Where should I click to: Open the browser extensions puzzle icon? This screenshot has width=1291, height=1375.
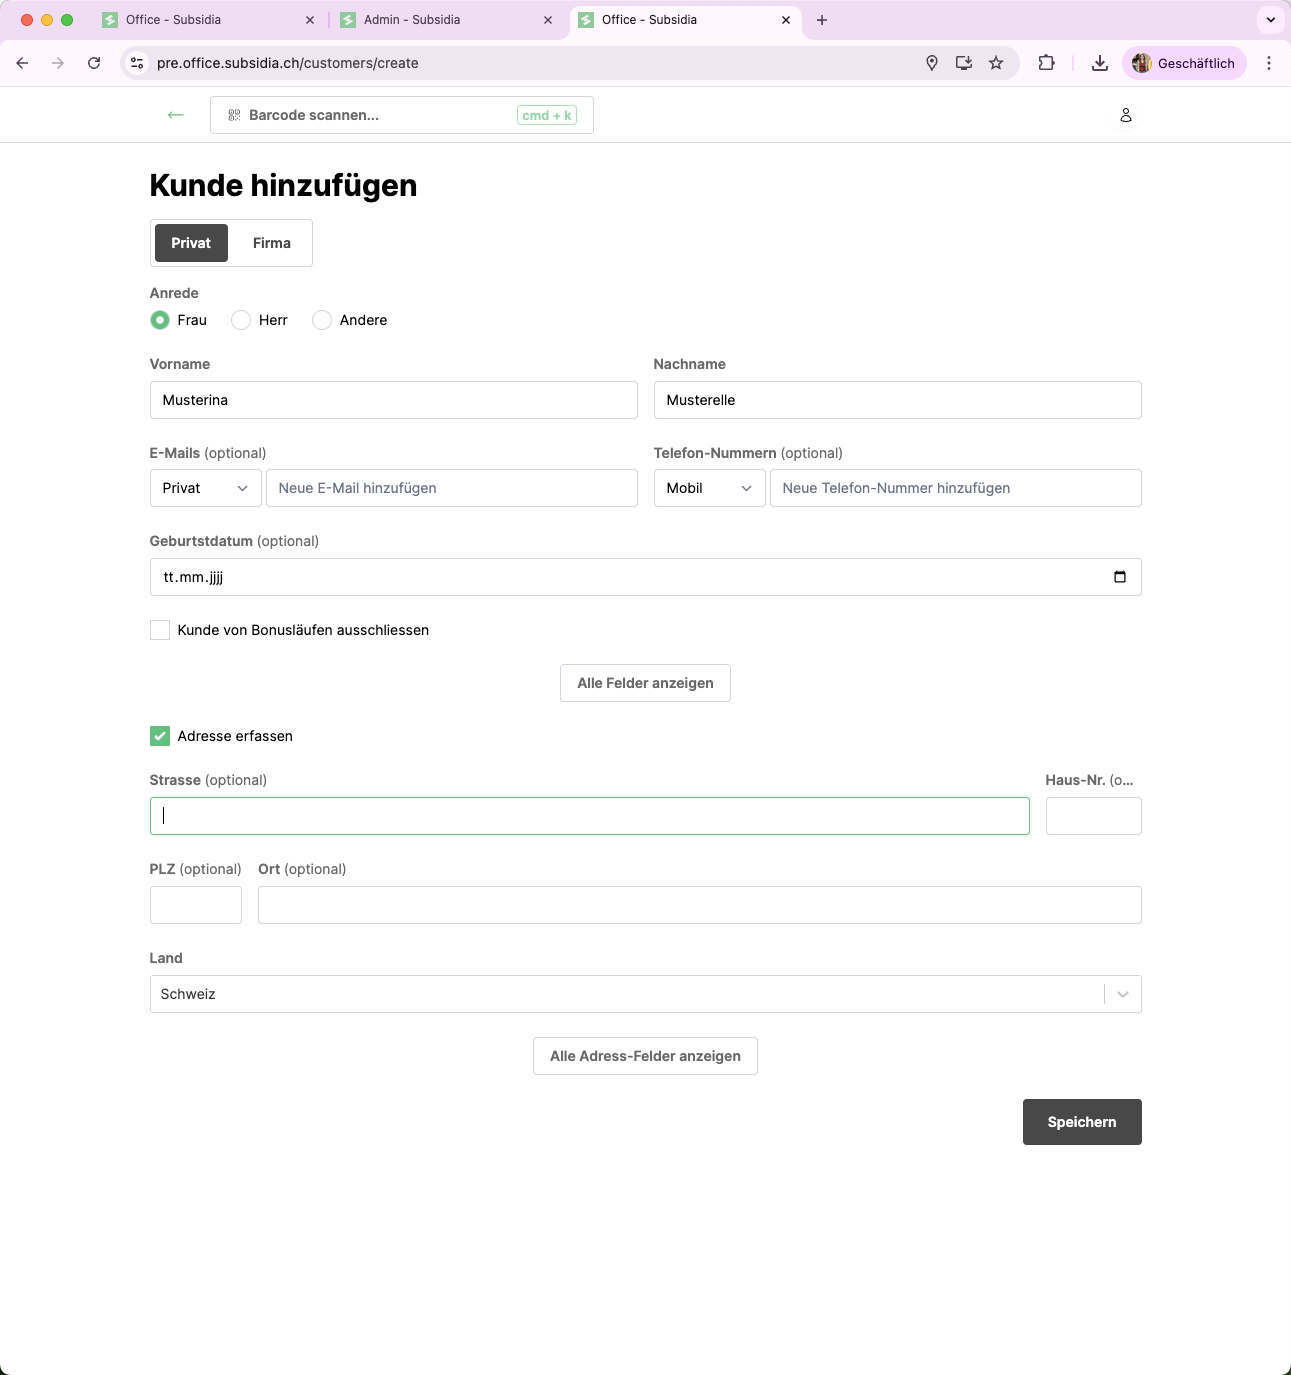1046,63
